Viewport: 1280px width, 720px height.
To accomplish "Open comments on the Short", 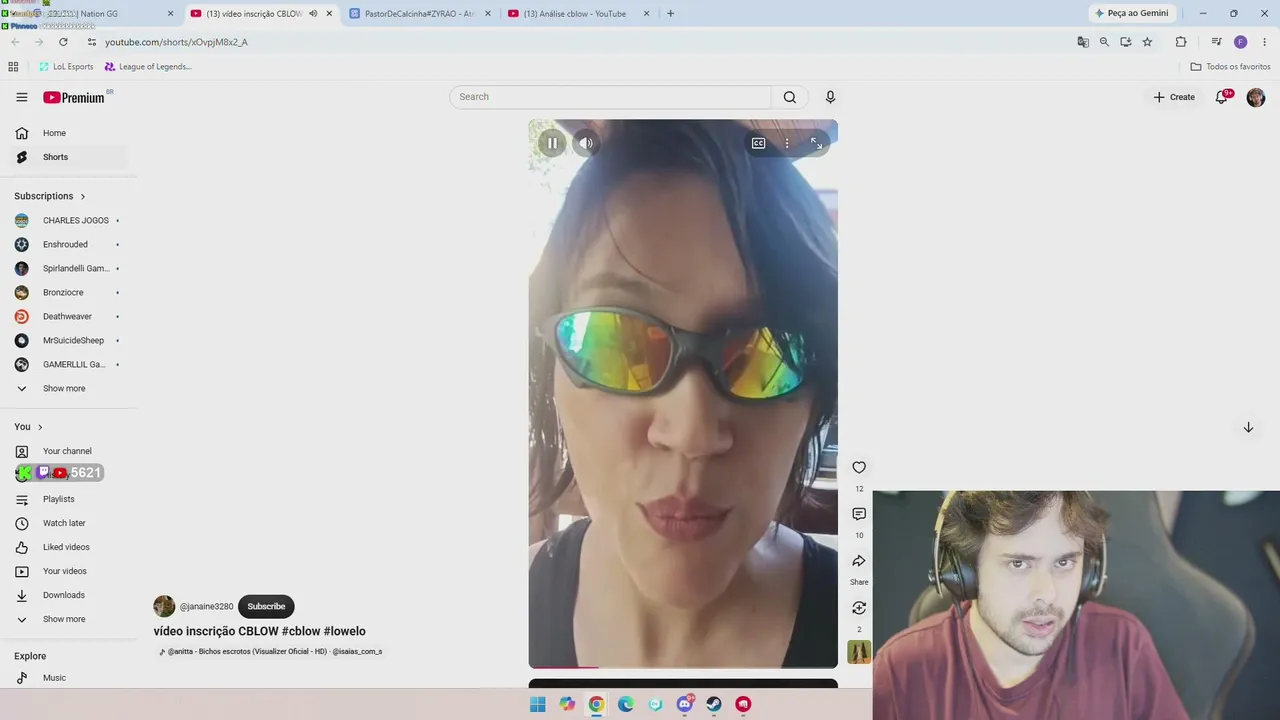I will pos(859,514).
